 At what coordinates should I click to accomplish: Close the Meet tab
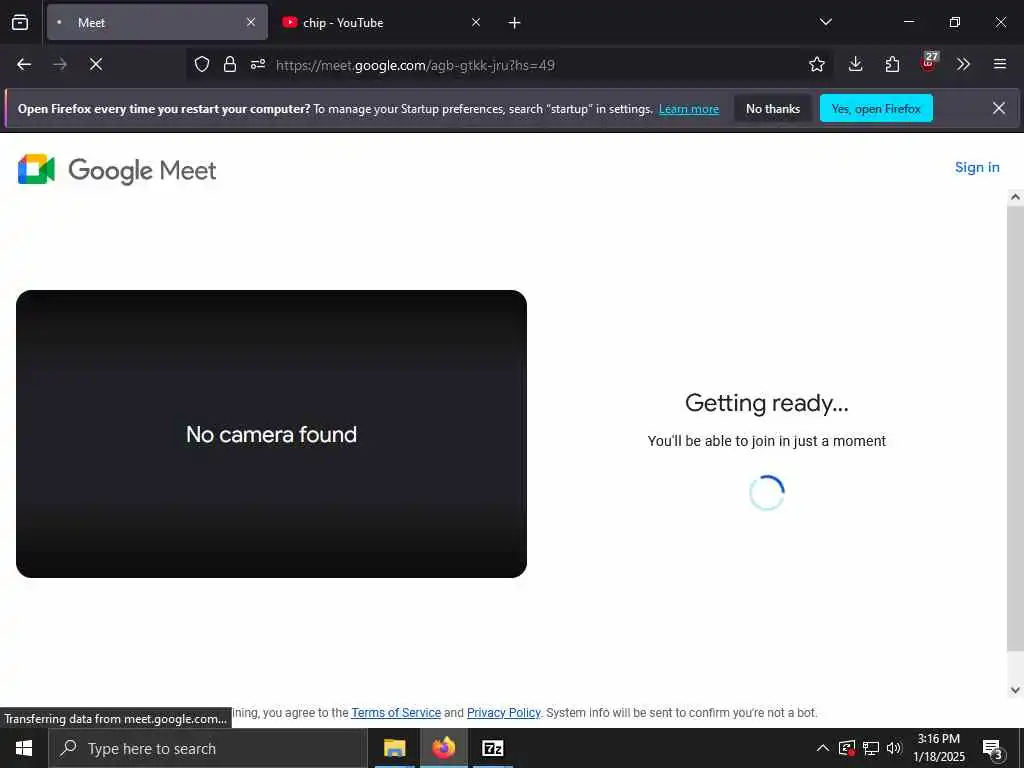[251, 23]
